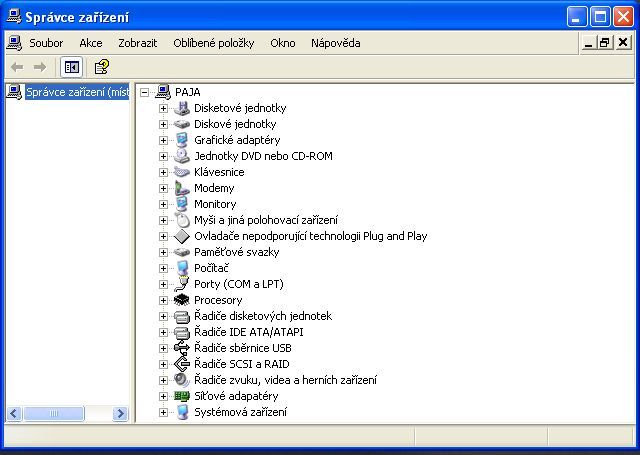This screenshot has height=455, width=640.
Task: Click the Paměťové svazky volume icon
Action: tap(182, 252)
